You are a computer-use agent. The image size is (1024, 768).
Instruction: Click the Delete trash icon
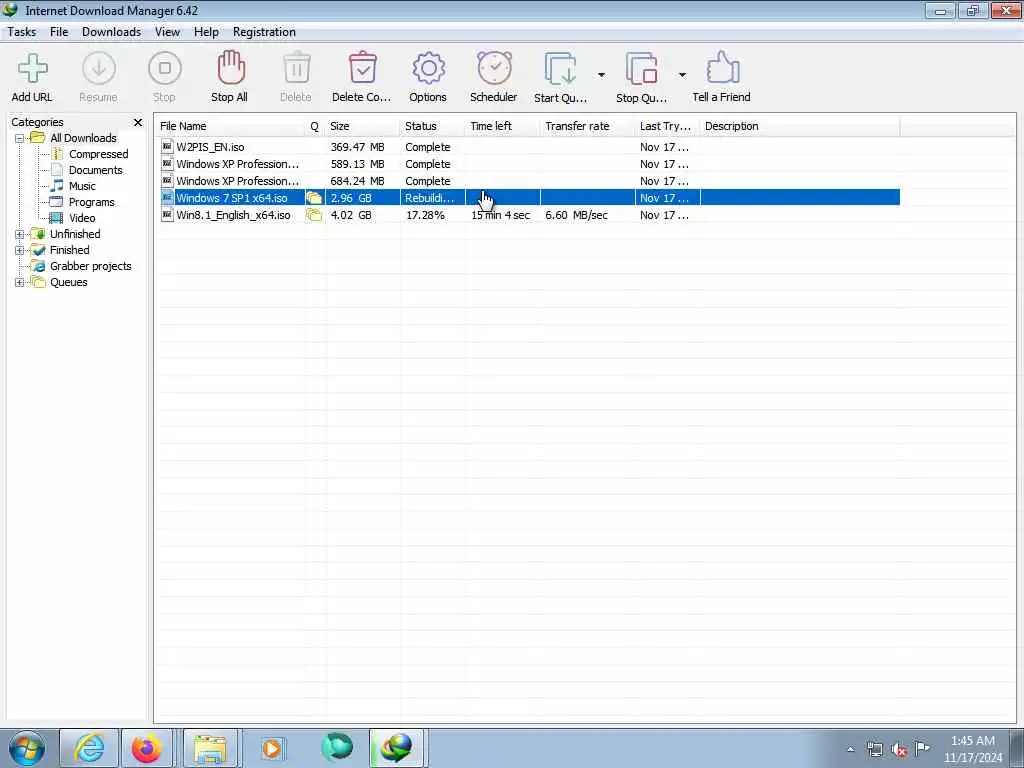pyautogui.click(x=296, y=69)
